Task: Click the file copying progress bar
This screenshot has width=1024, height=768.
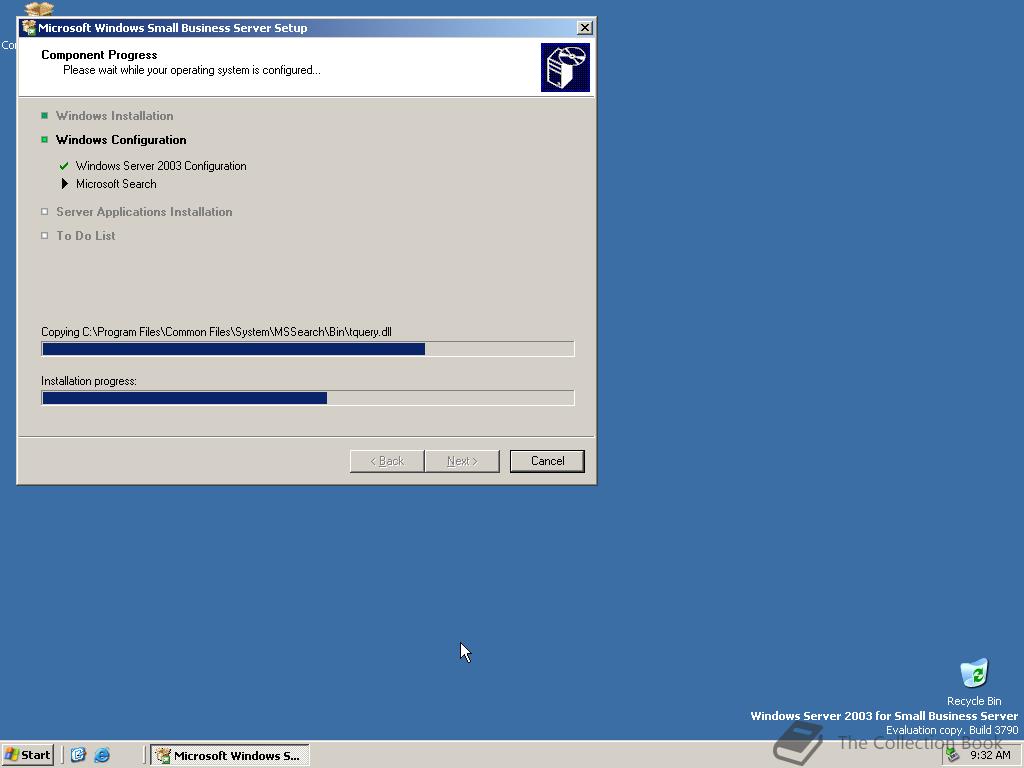Action: click(x=308, y=349)
